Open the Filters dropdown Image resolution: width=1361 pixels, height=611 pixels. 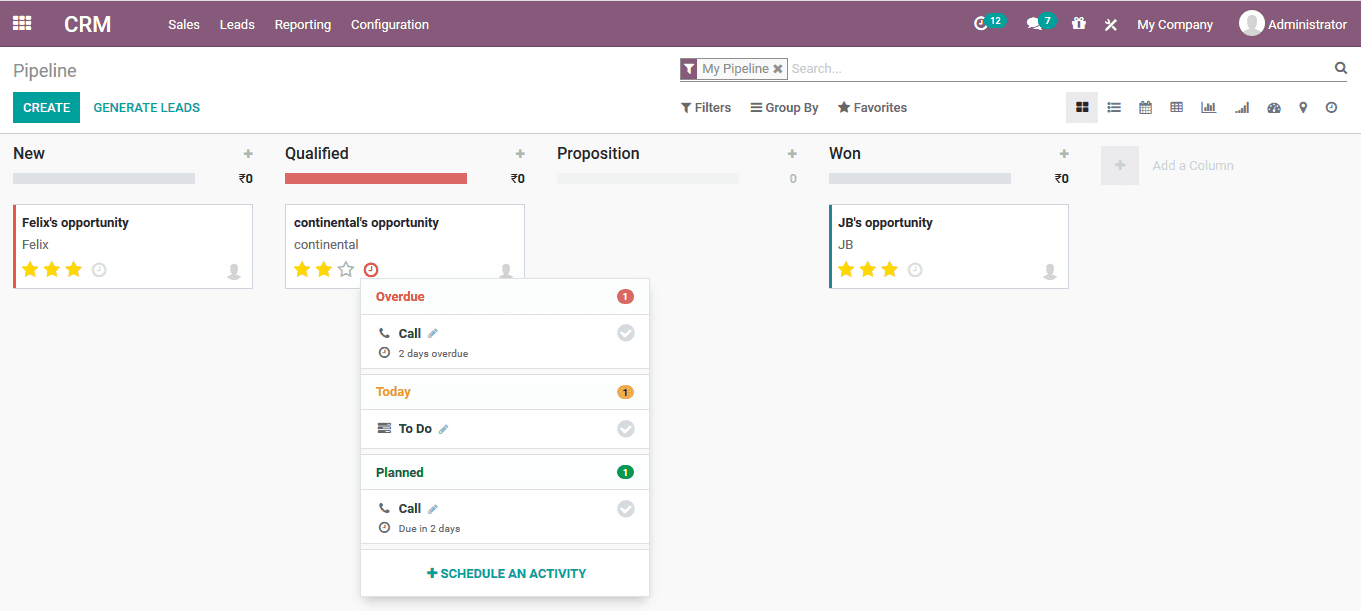705,107
